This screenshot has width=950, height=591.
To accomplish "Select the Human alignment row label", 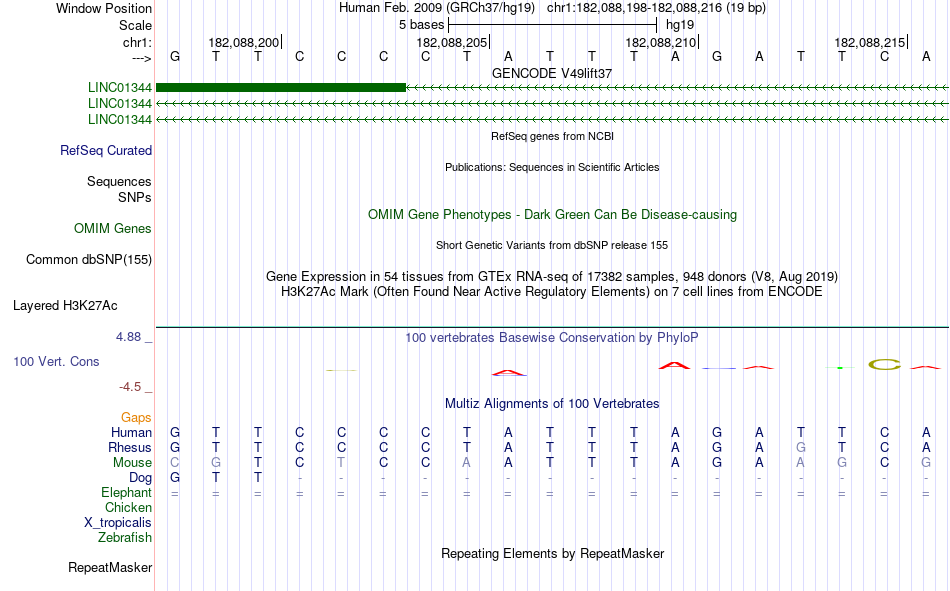I will click(131, 433).
